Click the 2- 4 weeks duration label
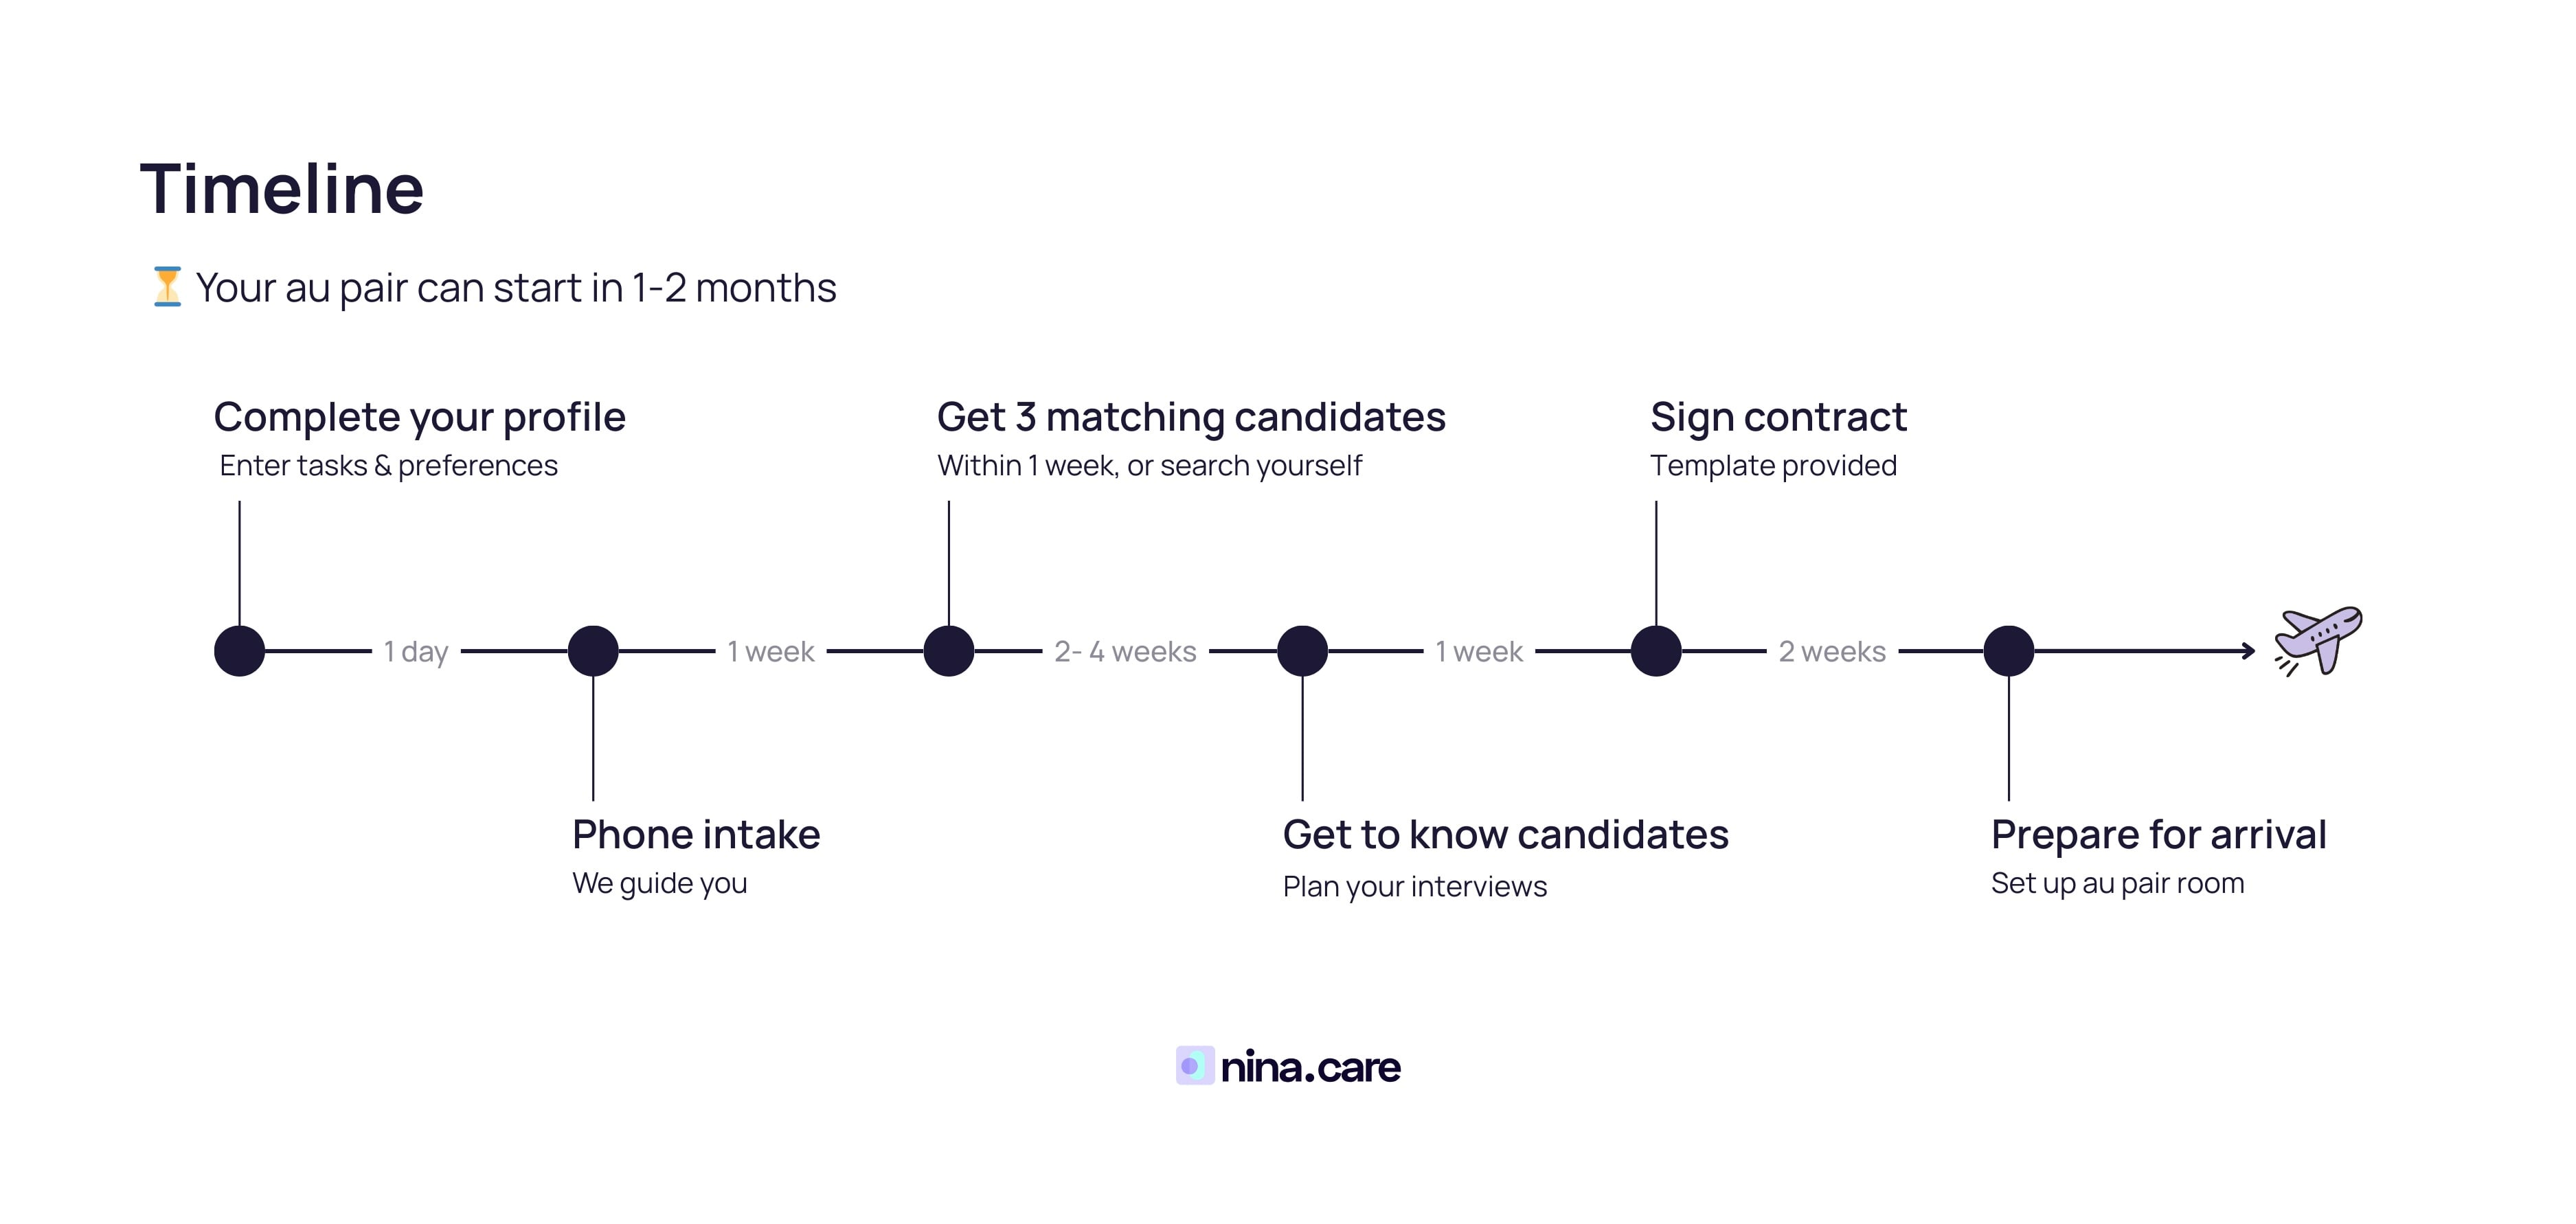 coord(1125,652)
